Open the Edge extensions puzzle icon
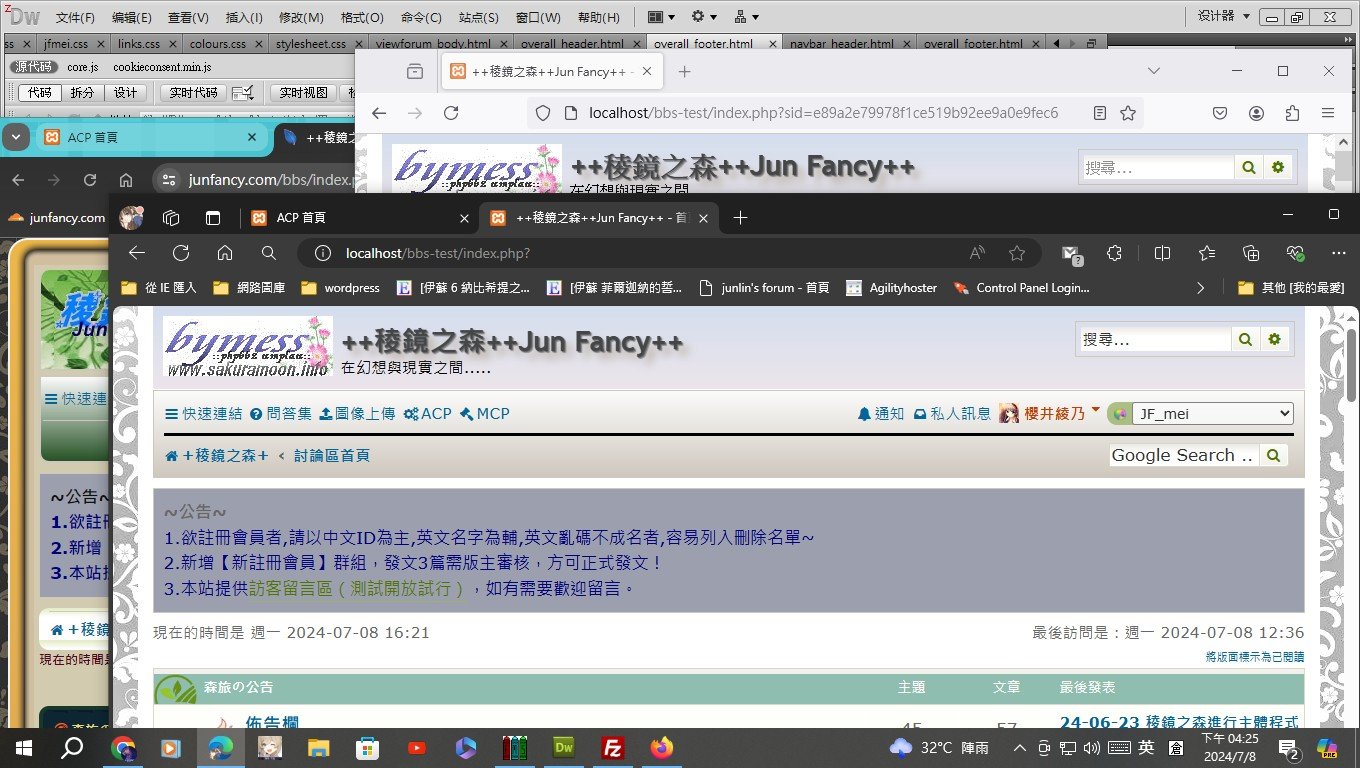 pyautogui.click(x=1114, y=254)
